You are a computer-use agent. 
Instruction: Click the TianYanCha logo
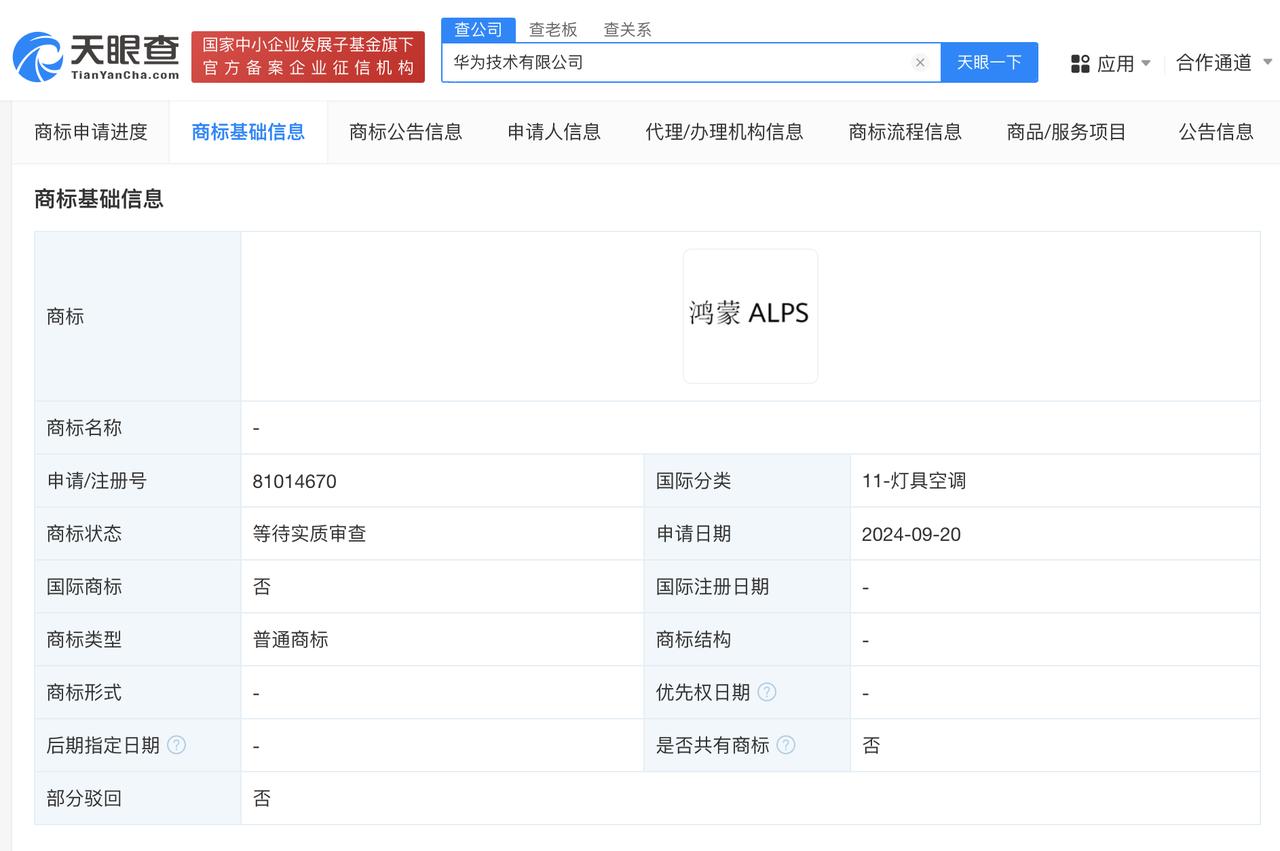coord(96,56)
